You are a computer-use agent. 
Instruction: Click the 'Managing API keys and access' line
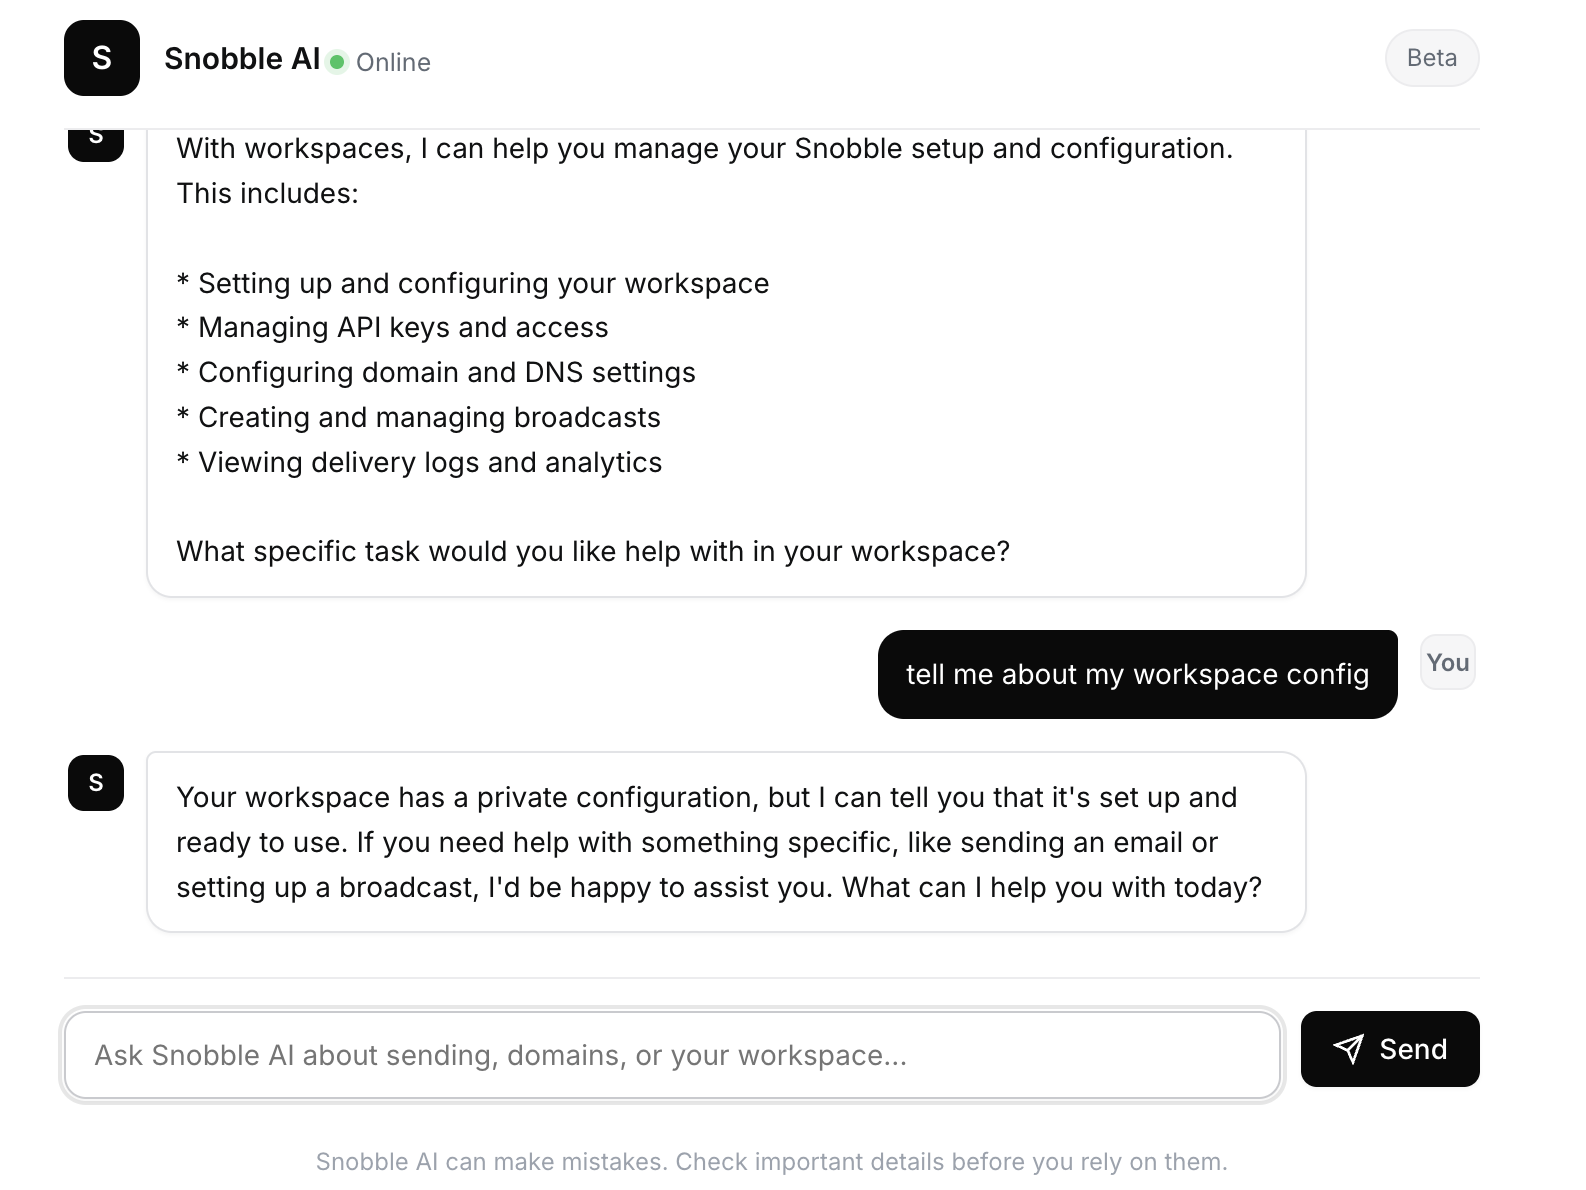(x=393, y=327)
